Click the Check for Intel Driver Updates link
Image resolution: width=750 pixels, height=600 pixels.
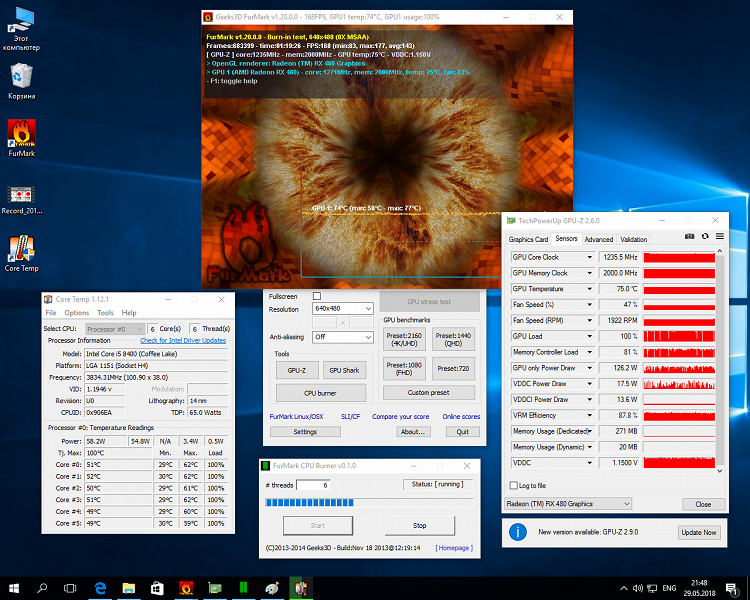click(x=183, y=340)
